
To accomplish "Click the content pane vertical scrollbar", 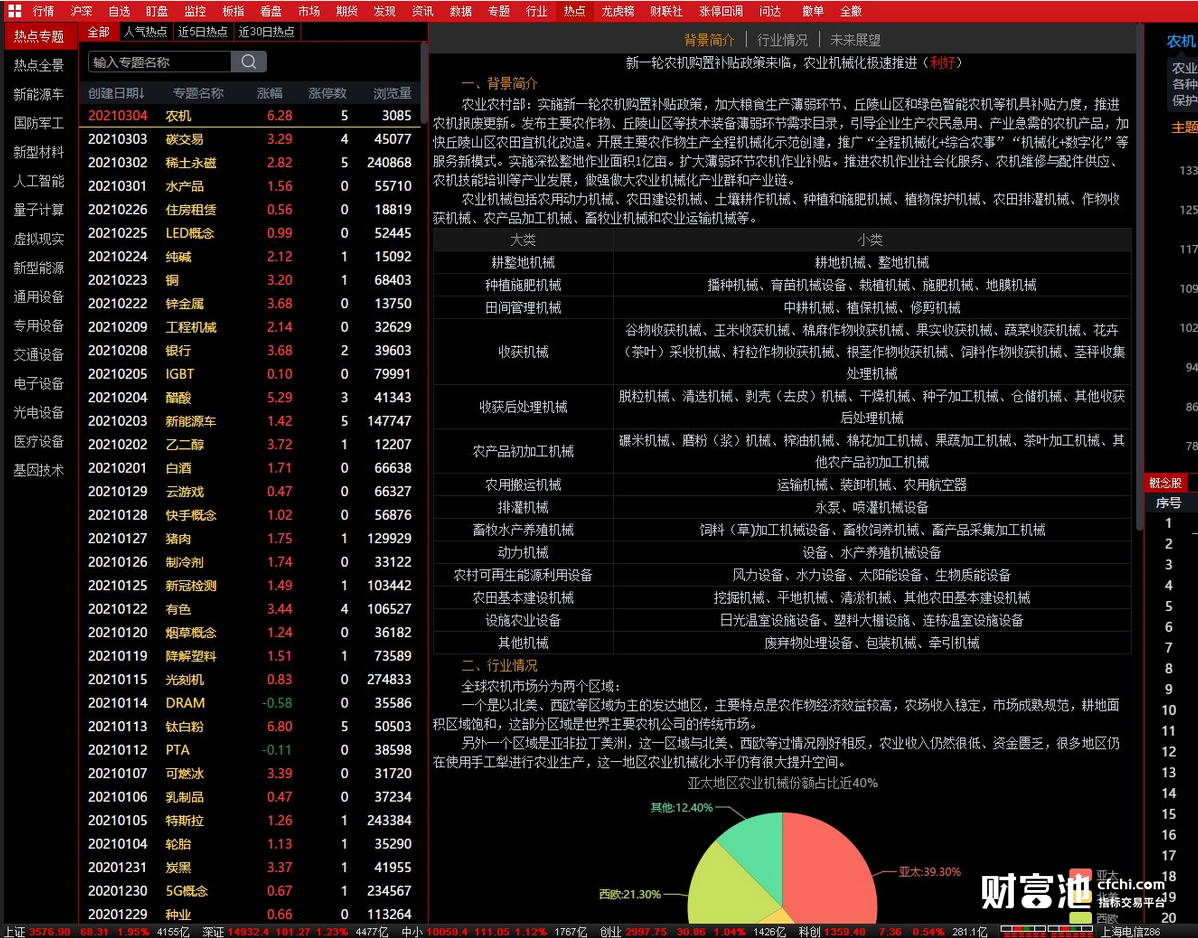I will point(1138,279).
